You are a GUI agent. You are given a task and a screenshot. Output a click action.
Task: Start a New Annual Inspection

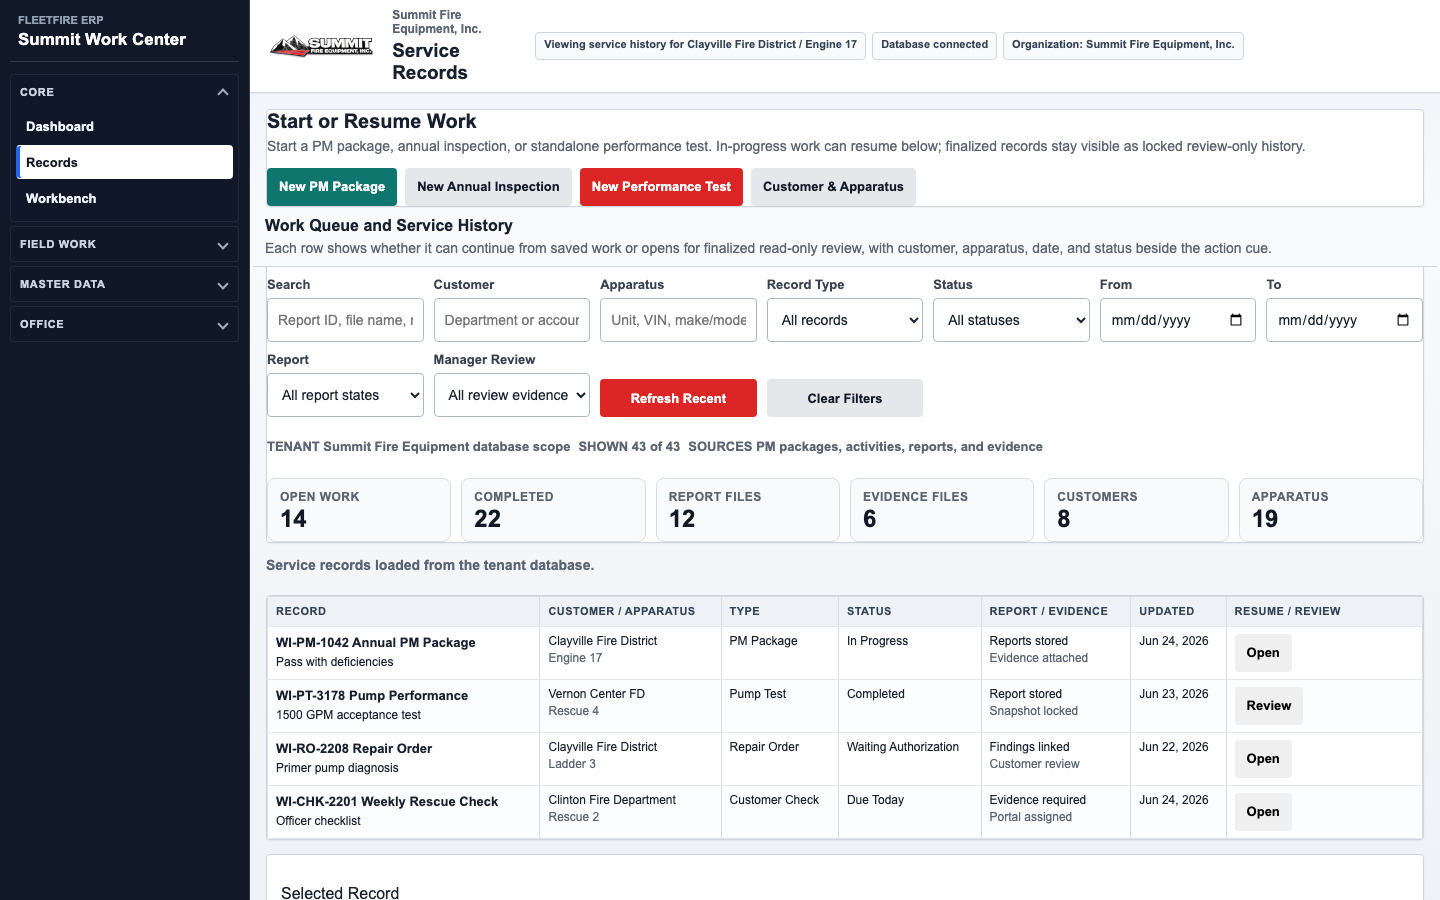click(x=488, y=187)
